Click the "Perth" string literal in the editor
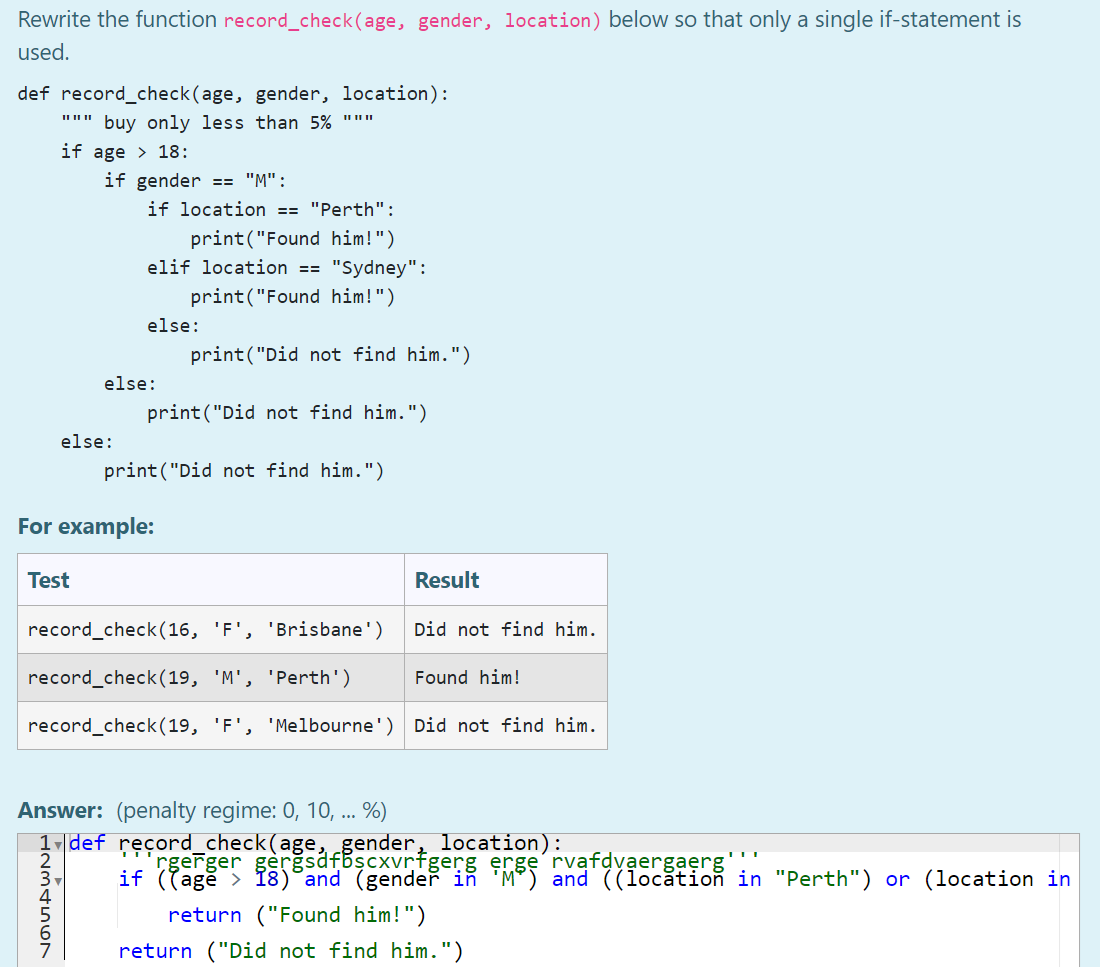Image resolution: width=1100 pixels, height=967 pixels. [x=818, y=879]
